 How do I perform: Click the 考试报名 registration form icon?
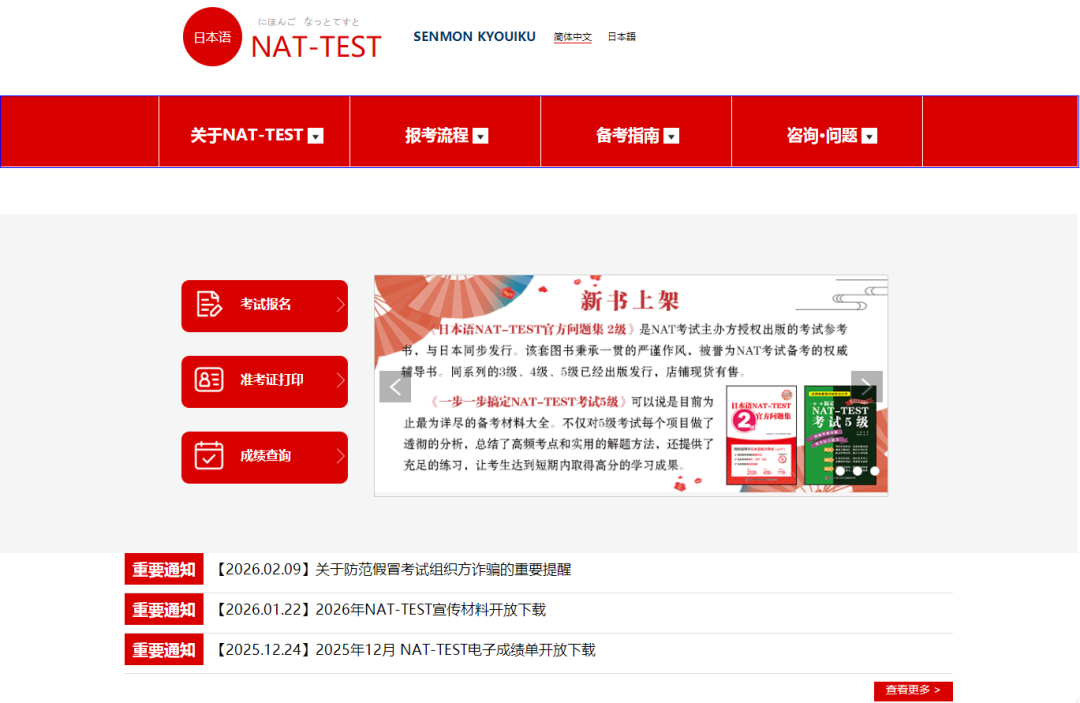(x=208, y=305)
